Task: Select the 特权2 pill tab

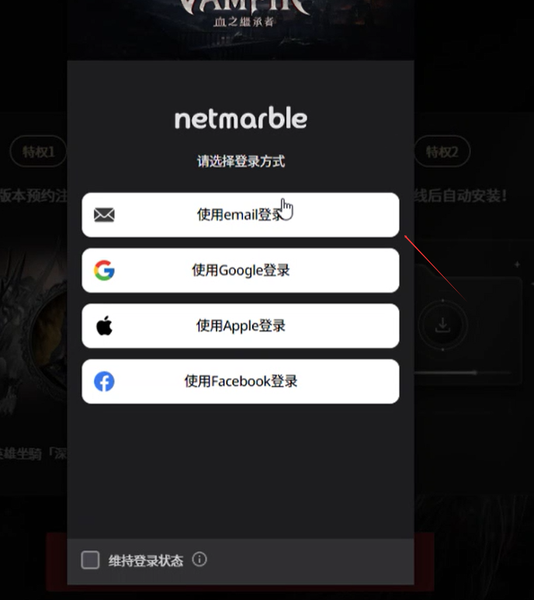Action: click(x=442, y=152)
